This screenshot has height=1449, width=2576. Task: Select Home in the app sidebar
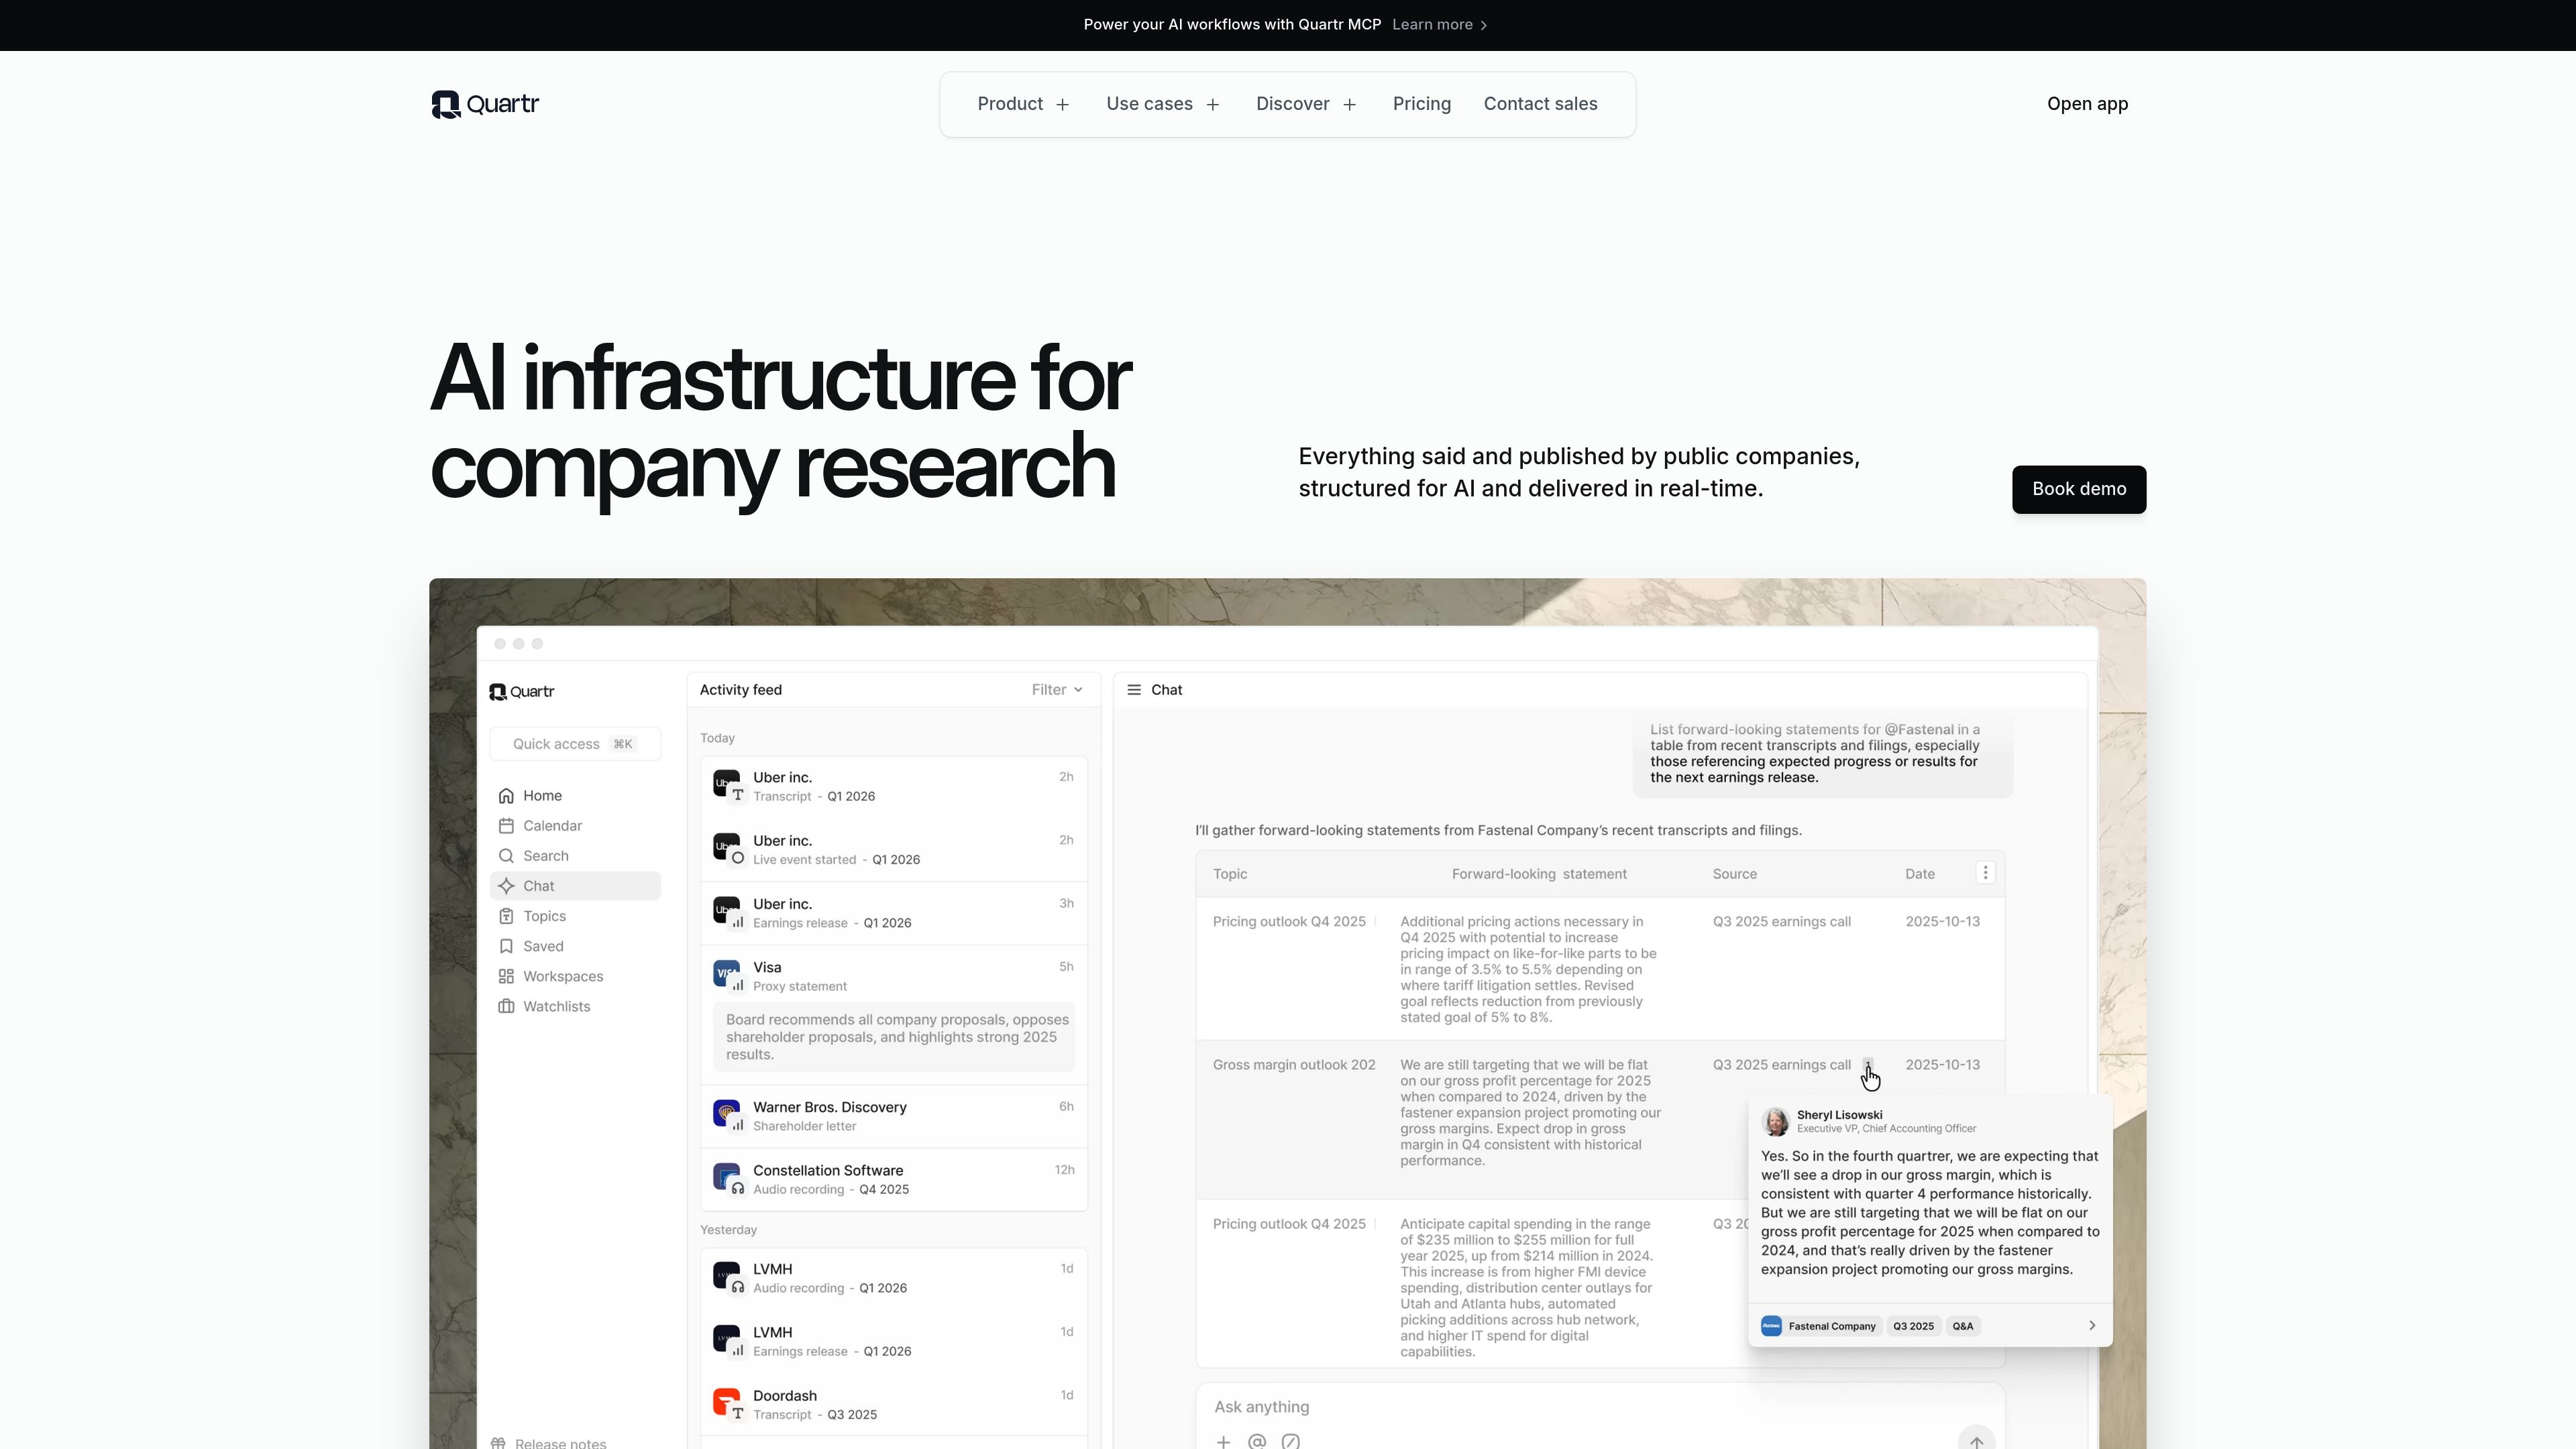point(575,796)
